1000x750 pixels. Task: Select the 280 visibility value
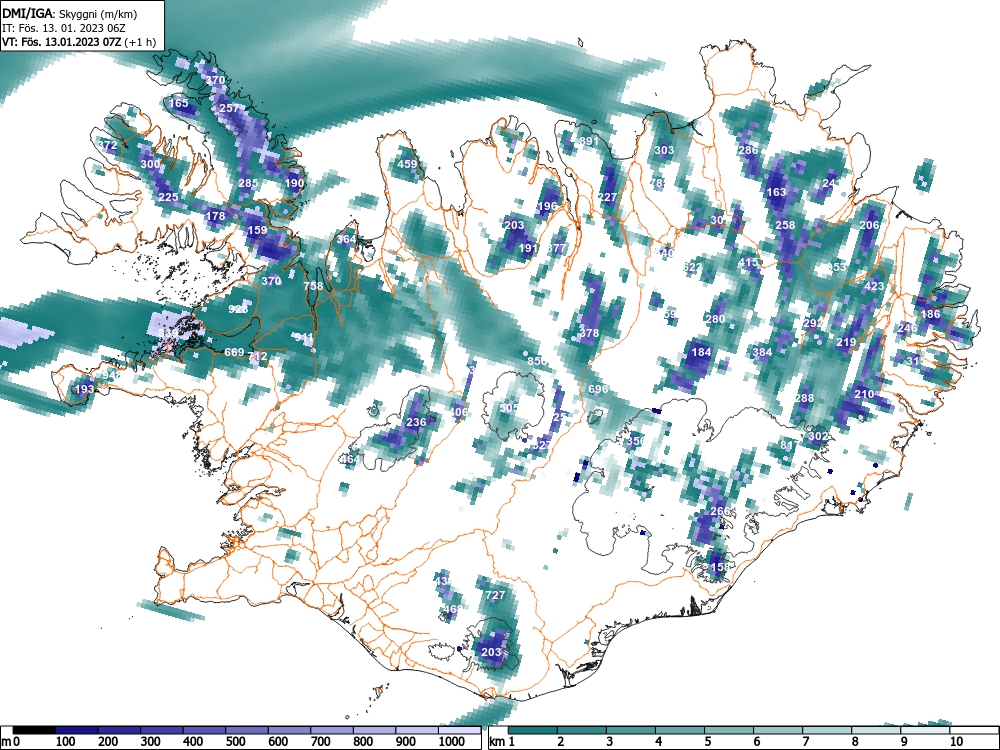(716, 319)
